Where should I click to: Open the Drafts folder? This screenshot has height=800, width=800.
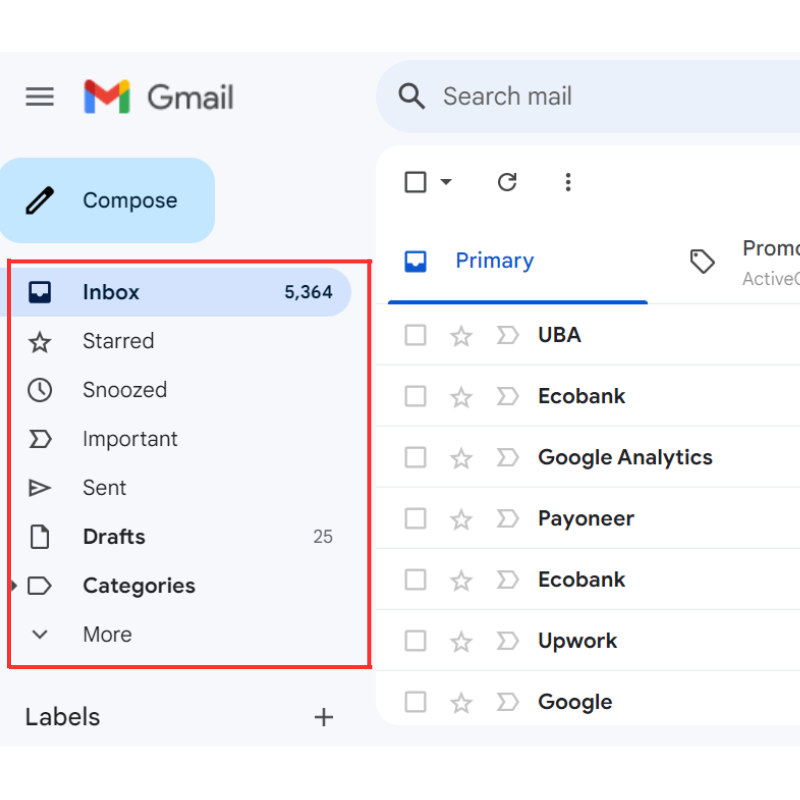click(x=176, y=537)
